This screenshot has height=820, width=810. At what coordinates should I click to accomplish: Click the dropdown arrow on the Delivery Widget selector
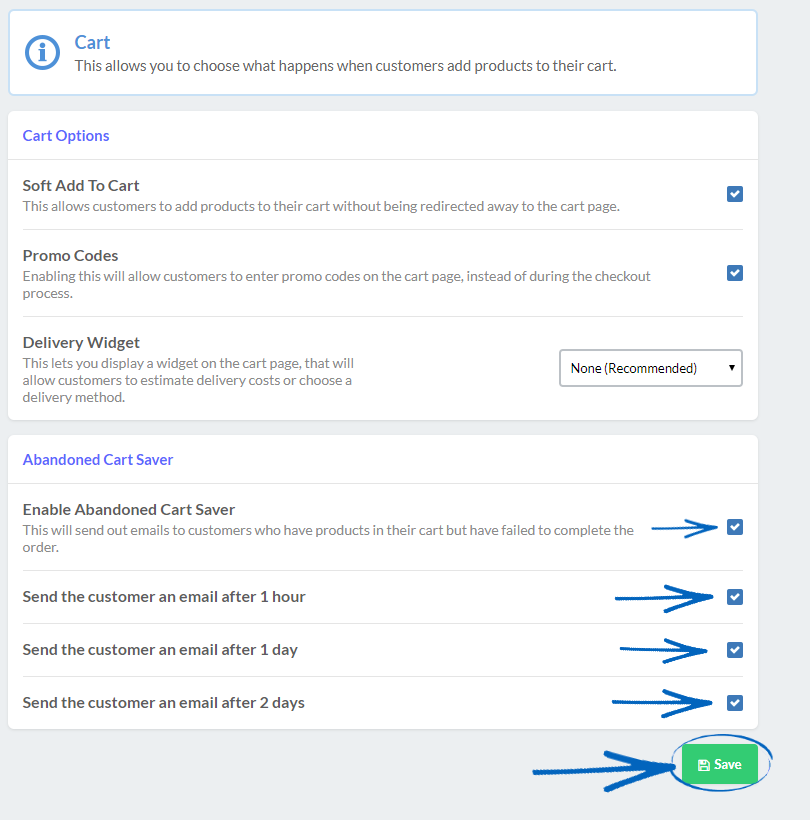pyautogui.click(x=729, y=368)
